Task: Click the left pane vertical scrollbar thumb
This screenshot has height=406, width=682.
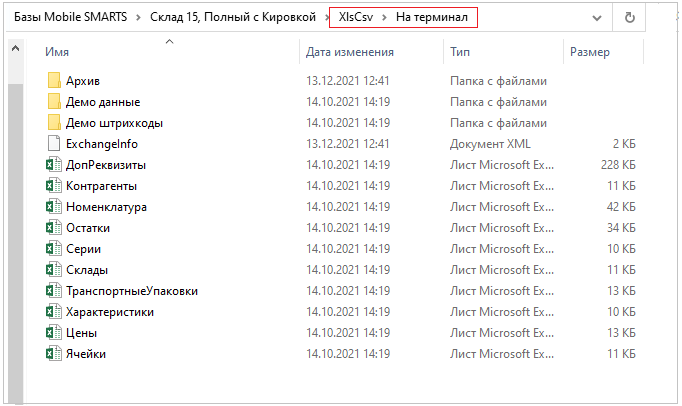Action: tap(16, 244)
